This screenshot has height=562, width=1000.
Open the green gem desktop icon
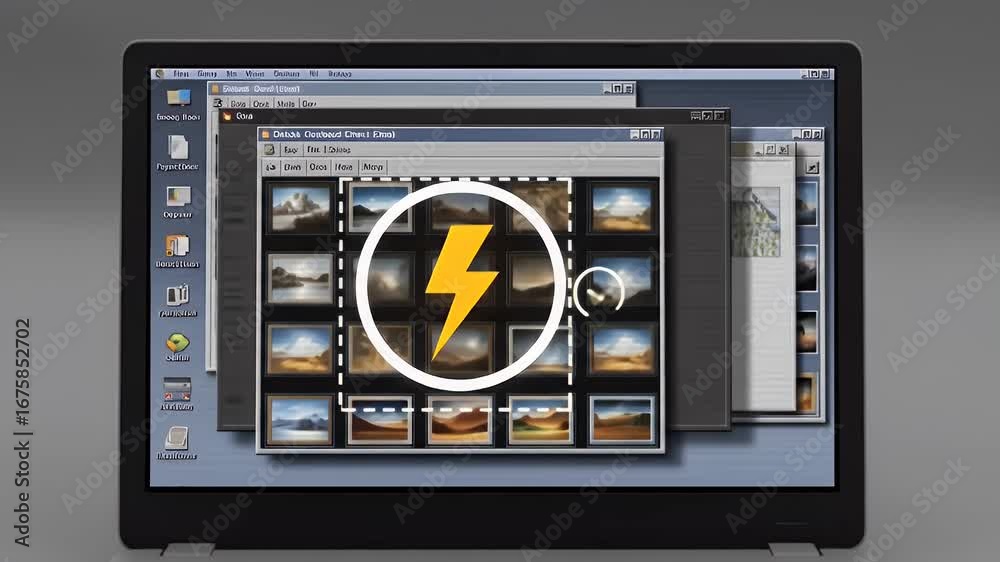pyautogui.click(x=177, y=343)
